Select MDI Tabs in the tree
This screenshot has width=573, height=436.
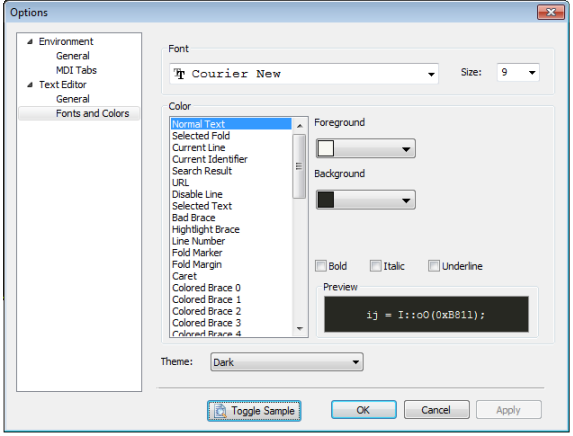(76, 70)
